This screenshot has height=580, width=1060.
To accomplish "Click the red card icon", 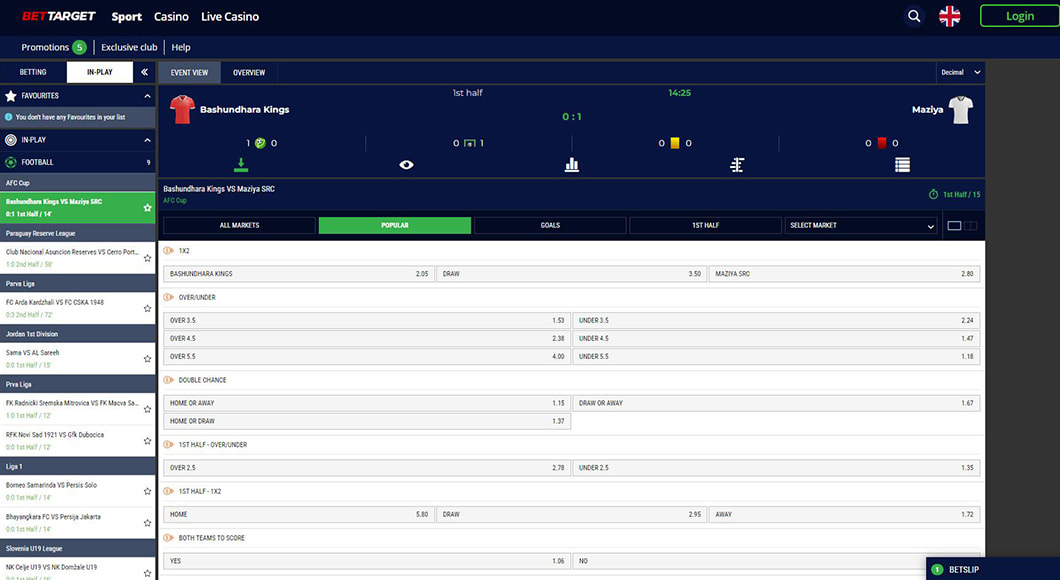I will 882,143.
